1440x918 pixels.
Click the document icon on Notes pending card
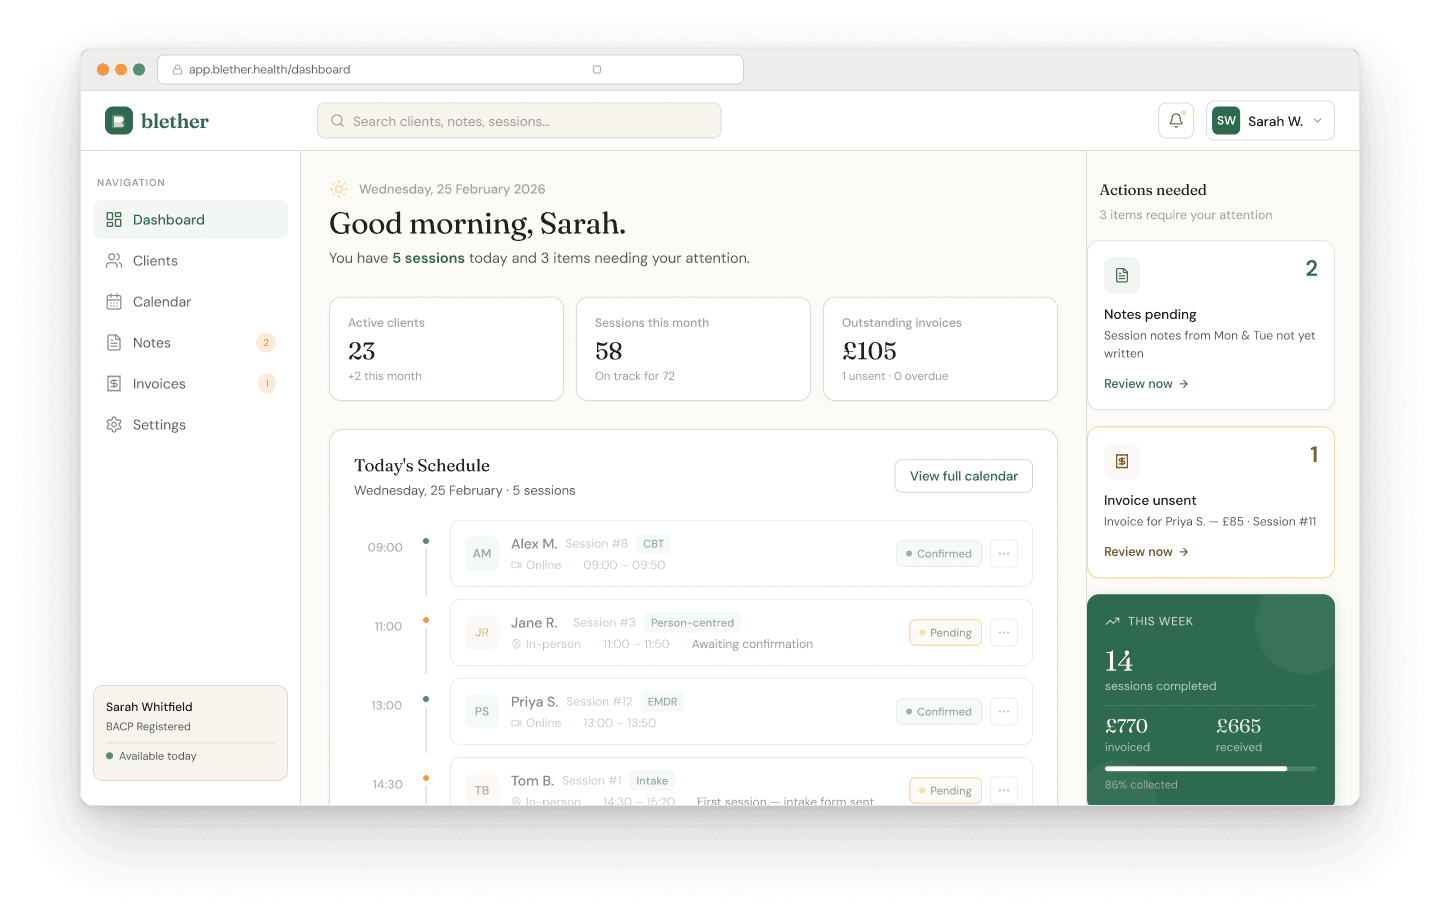(x=1121, y=274)
